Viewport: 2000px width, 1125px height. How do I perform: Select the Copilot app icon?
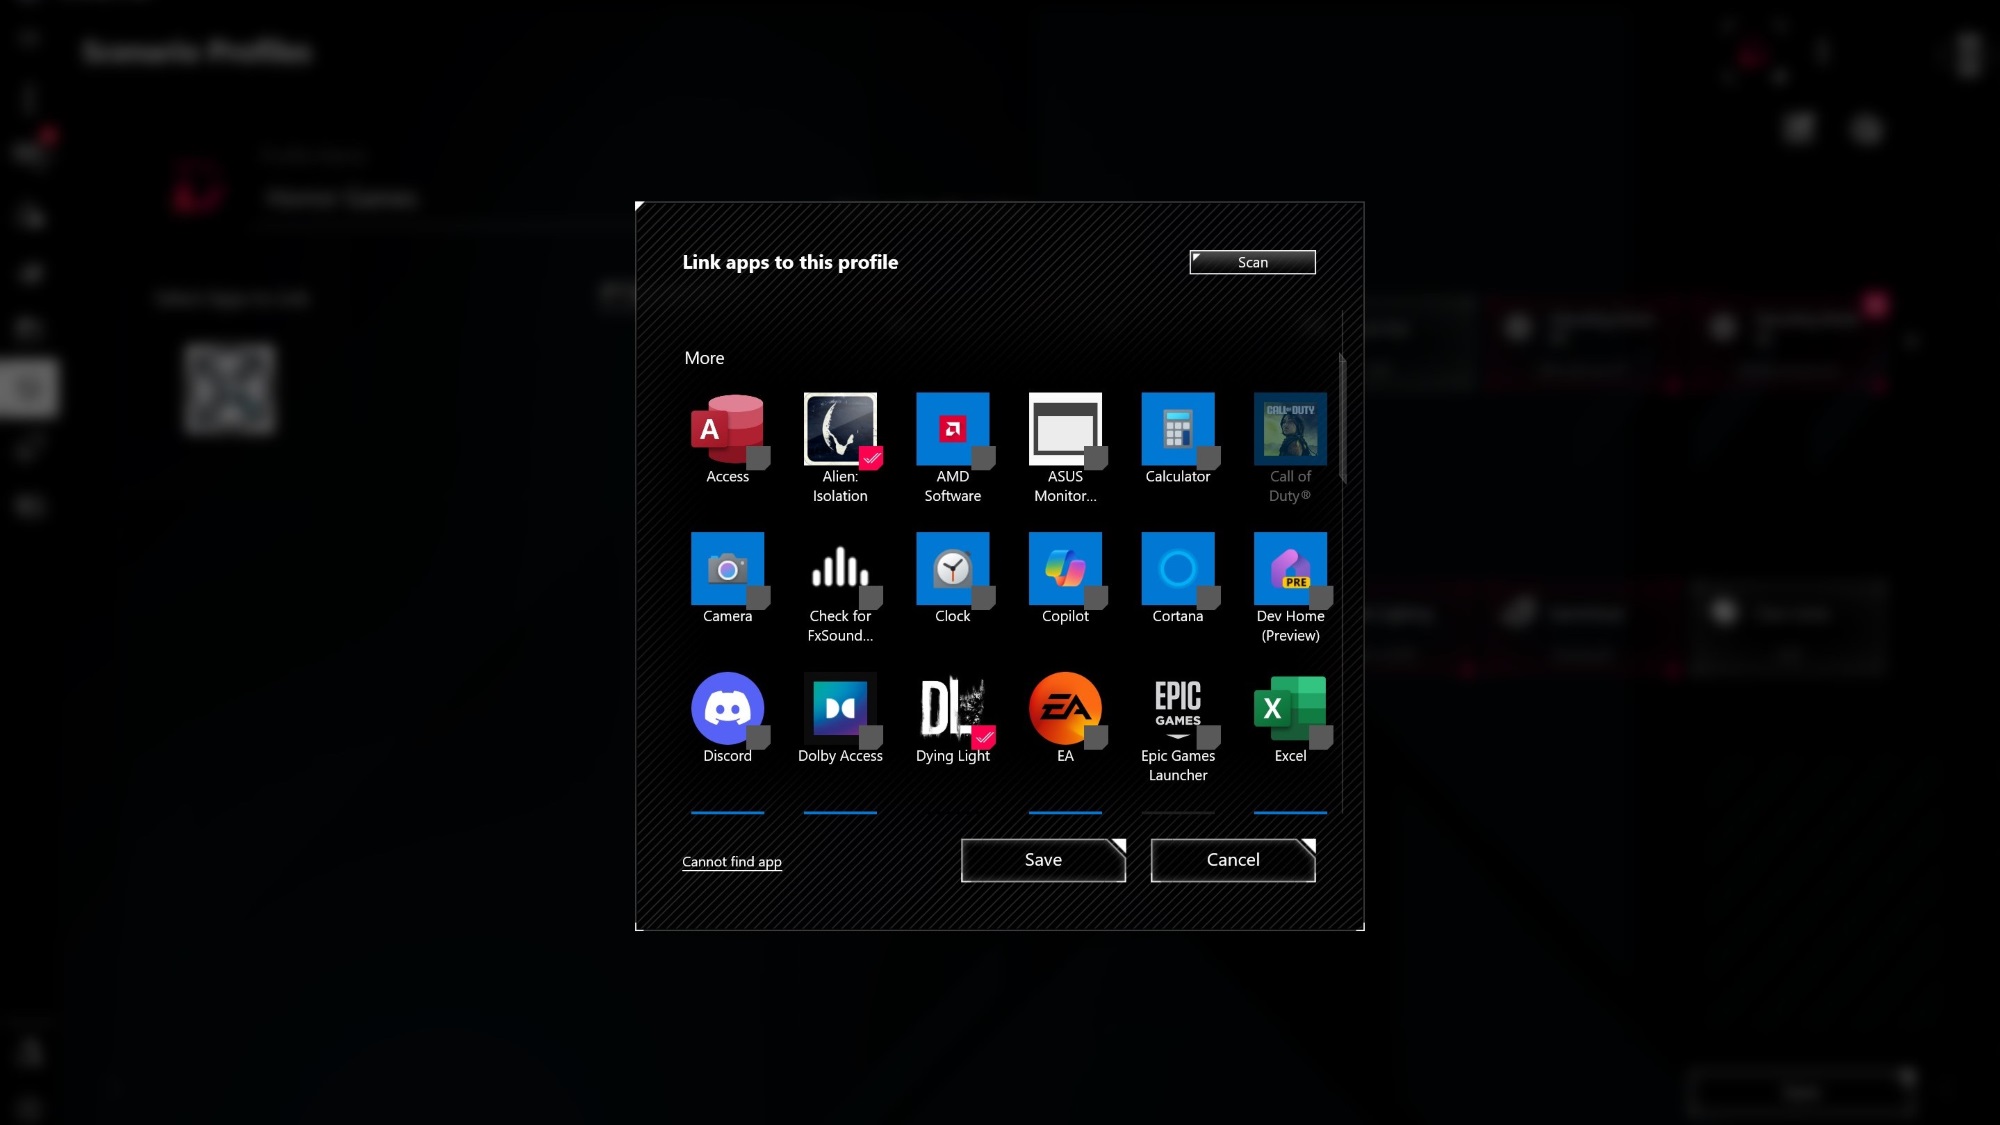[x=1065, y=568]
